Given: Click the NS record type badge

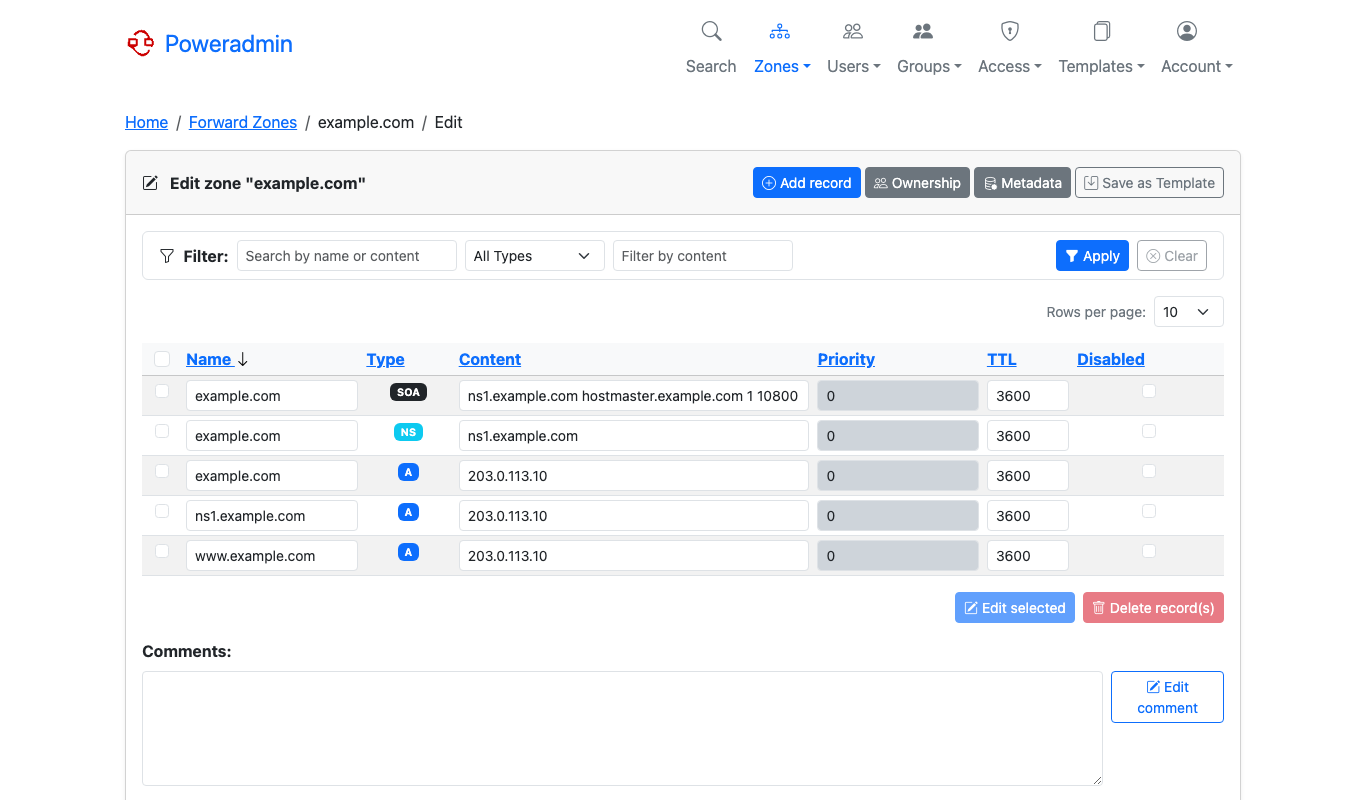Looking at the screenshot, I should tap(408, 432).
